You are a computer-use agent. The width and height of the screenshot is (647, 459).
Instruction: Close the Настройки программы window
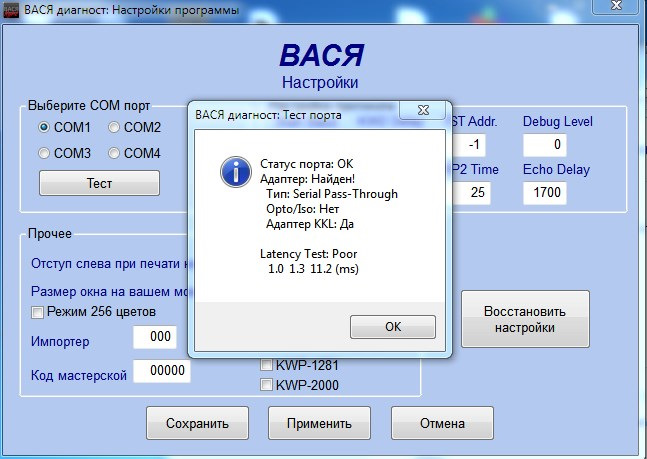(616, 5)
